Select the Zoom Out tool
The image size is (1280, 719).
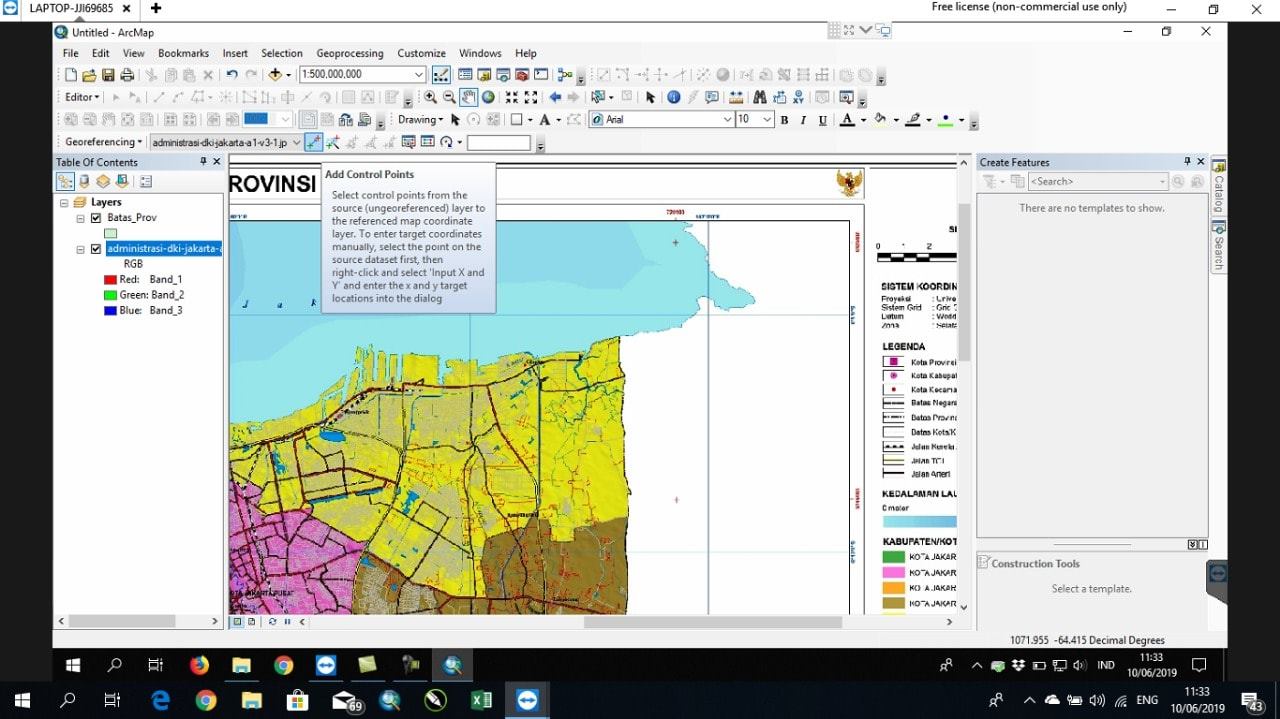coord(449,97)
